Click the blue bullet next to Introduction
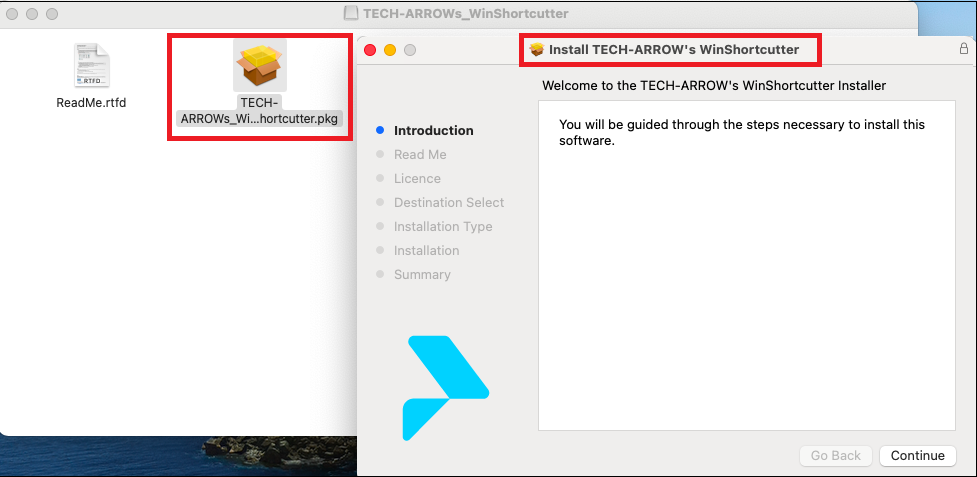Screen dimensions: 977x477 tap(380, 131)
